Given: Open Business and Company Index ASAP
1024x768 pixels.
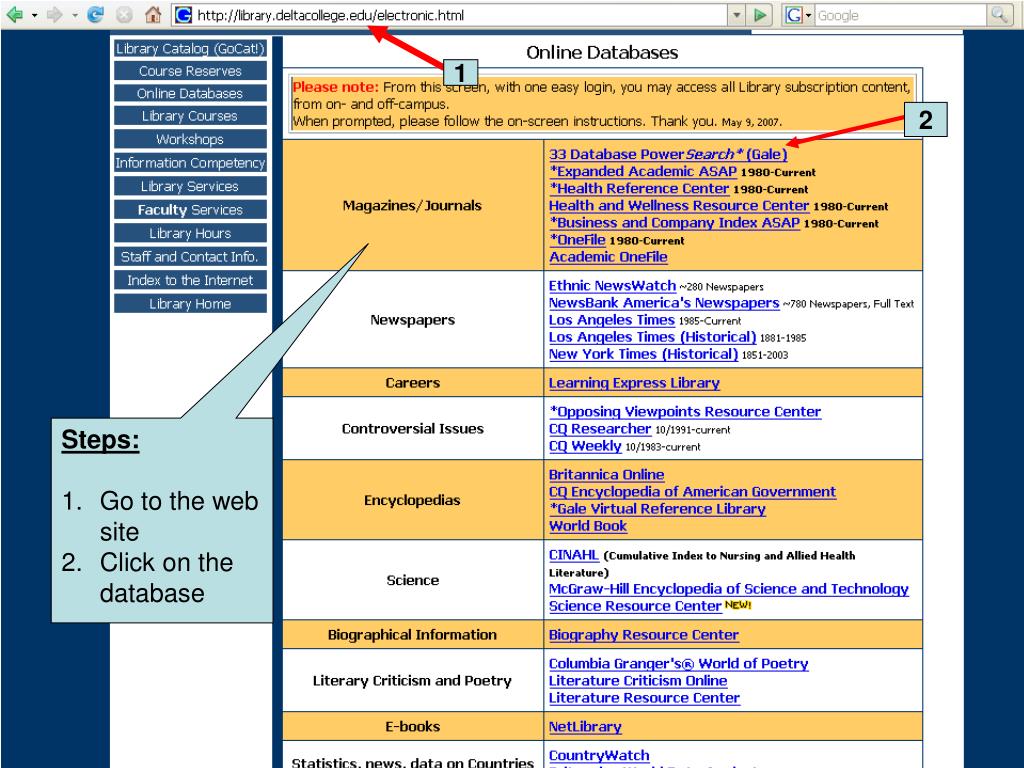Looking at the screenshot, I should pyautogui.click(x=675, y=222).
